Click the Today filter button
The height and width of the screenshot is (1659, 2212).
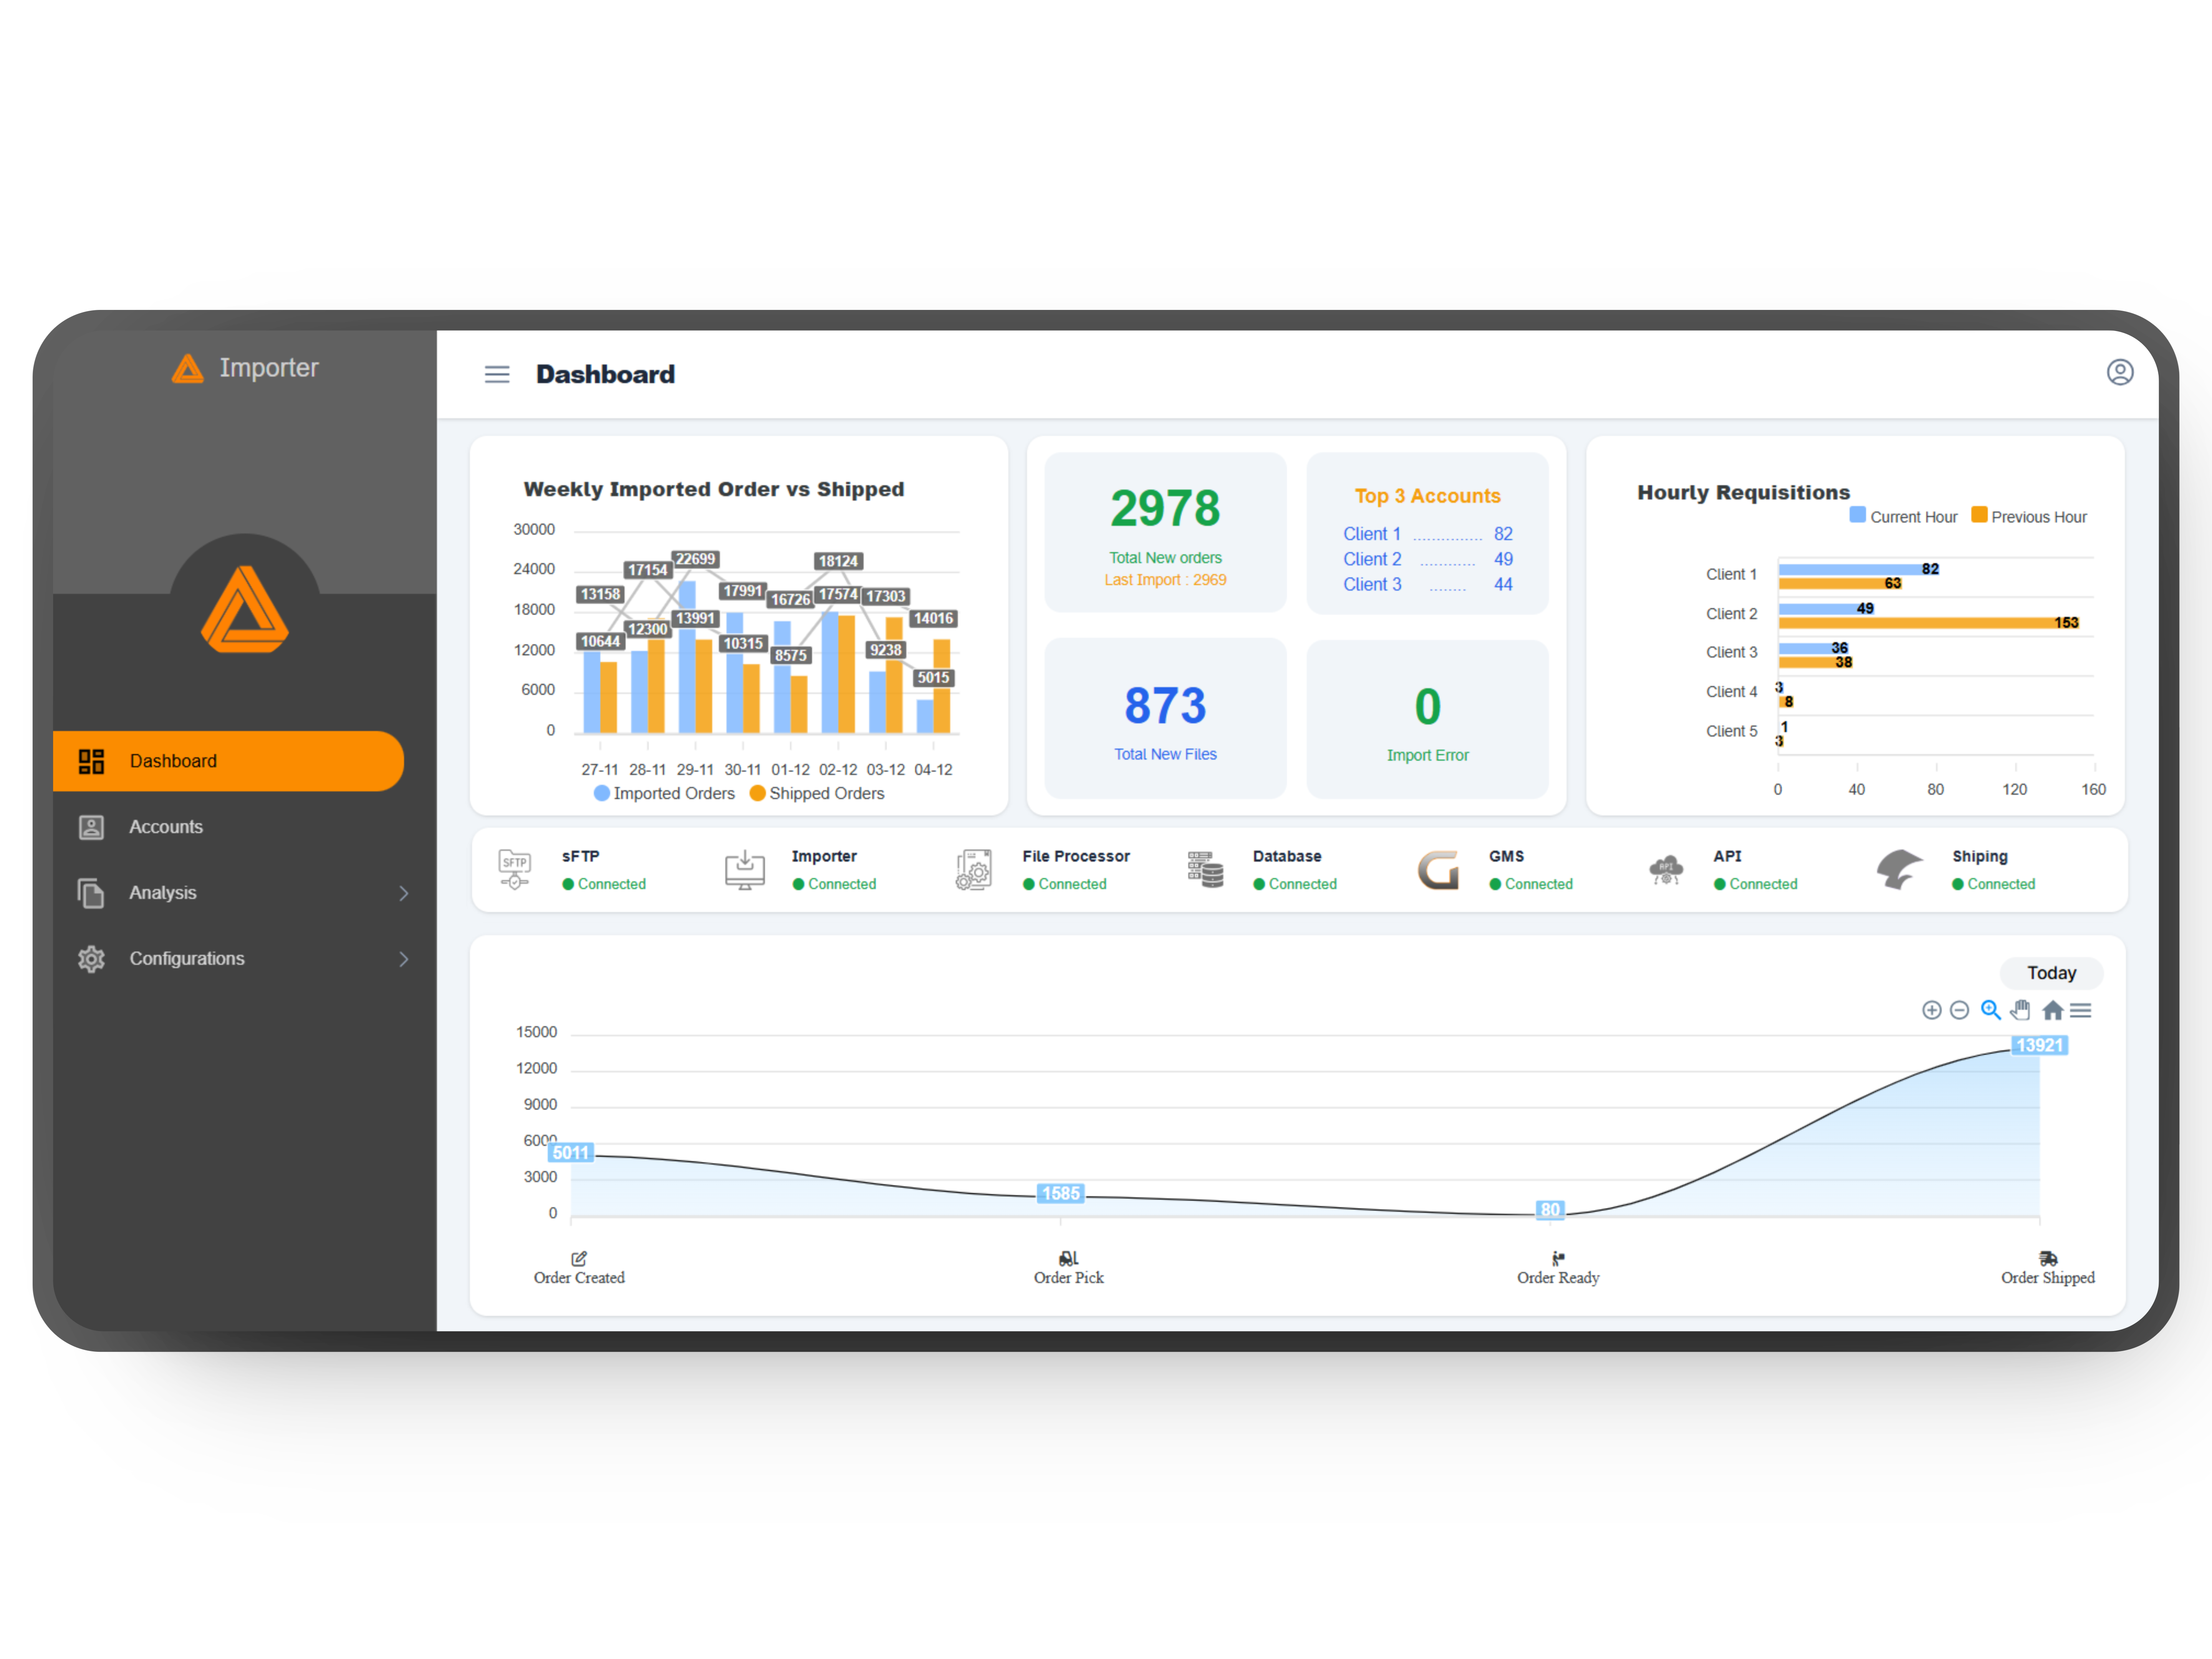click(x=2051, y=973)
